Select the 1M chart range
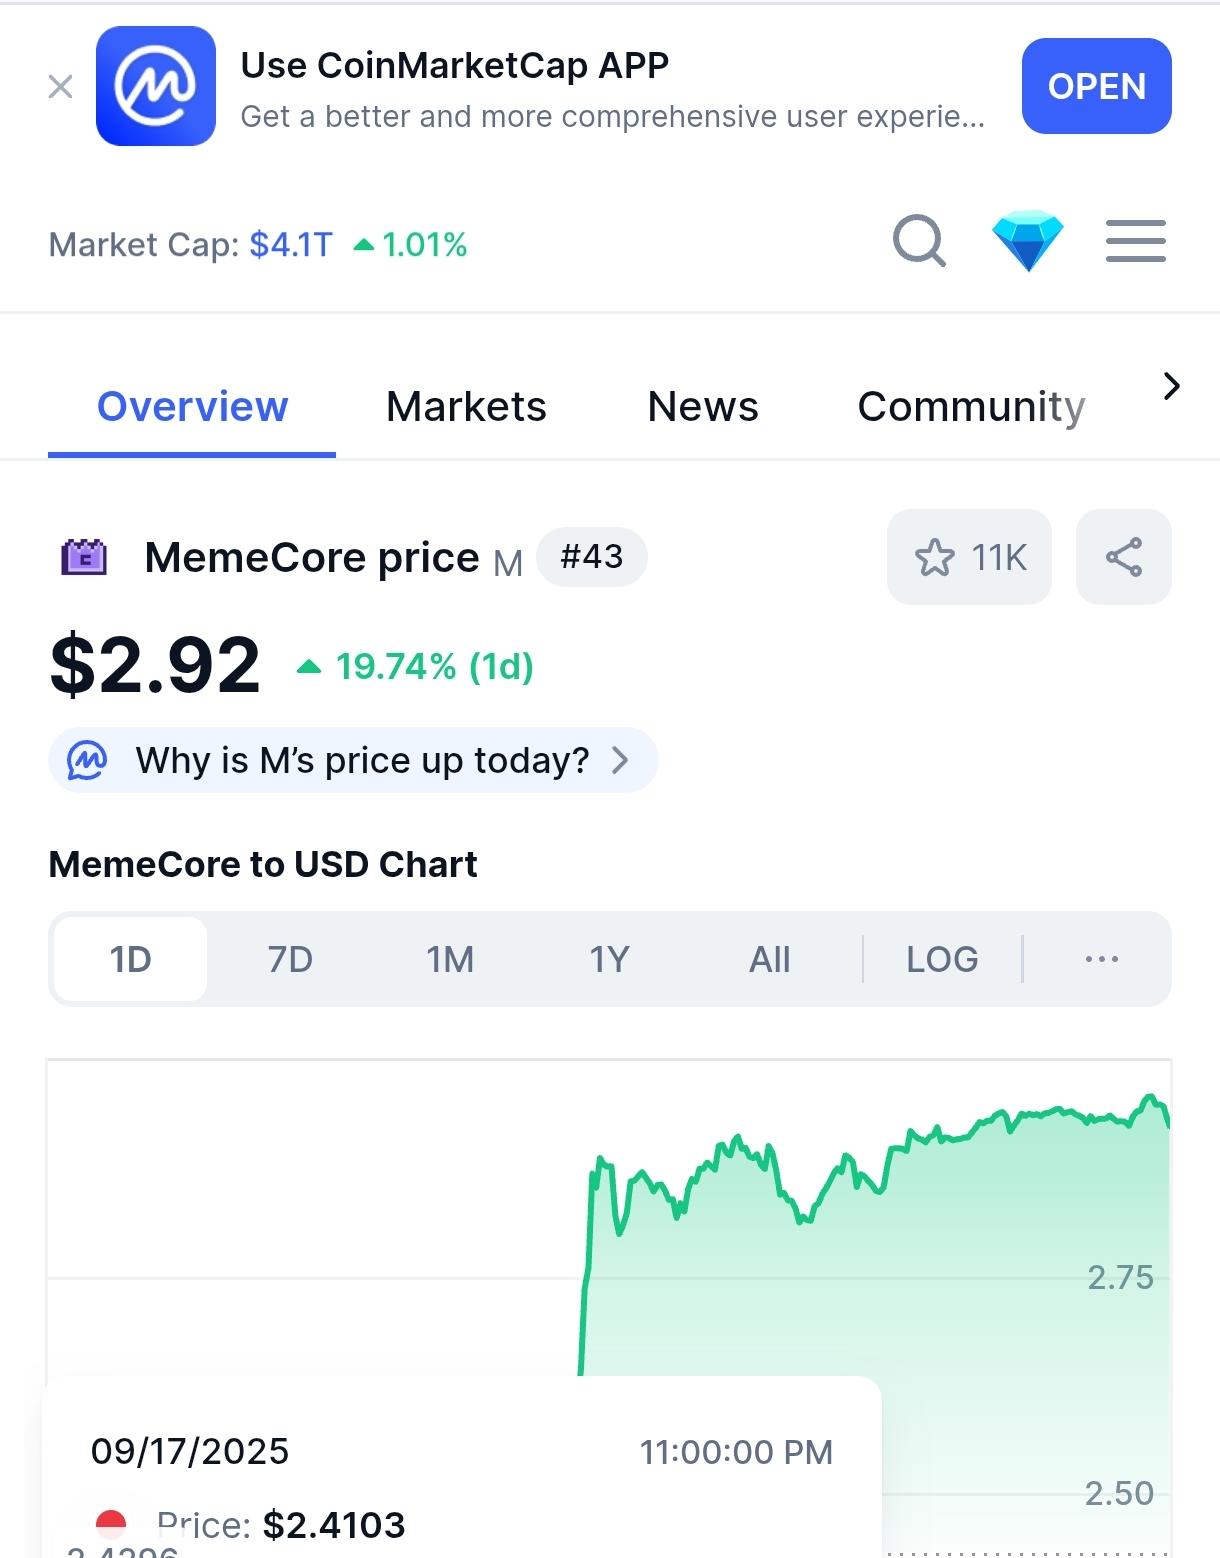The width and height of the screenshot is (1220, 1558). 450,960
